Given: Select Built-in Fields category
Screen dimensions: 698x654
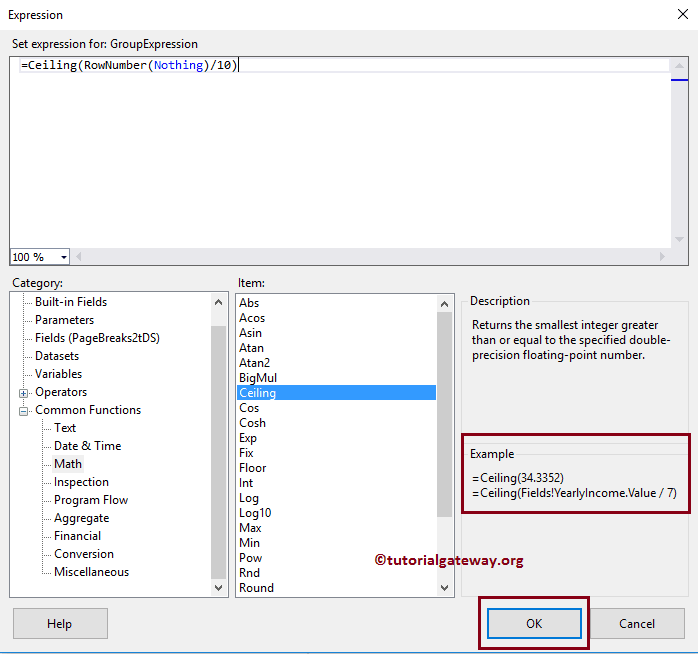Looking at the screenshot, I should [x=71, y=302].
